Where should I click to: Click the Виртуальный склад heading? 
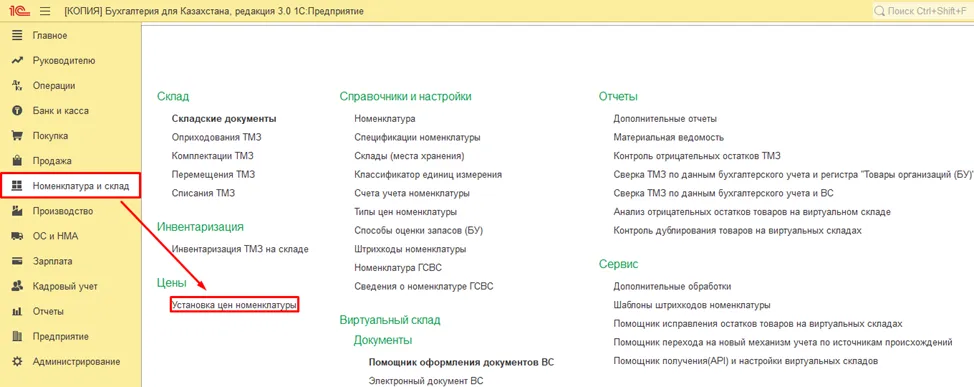[x=390, y=321]
